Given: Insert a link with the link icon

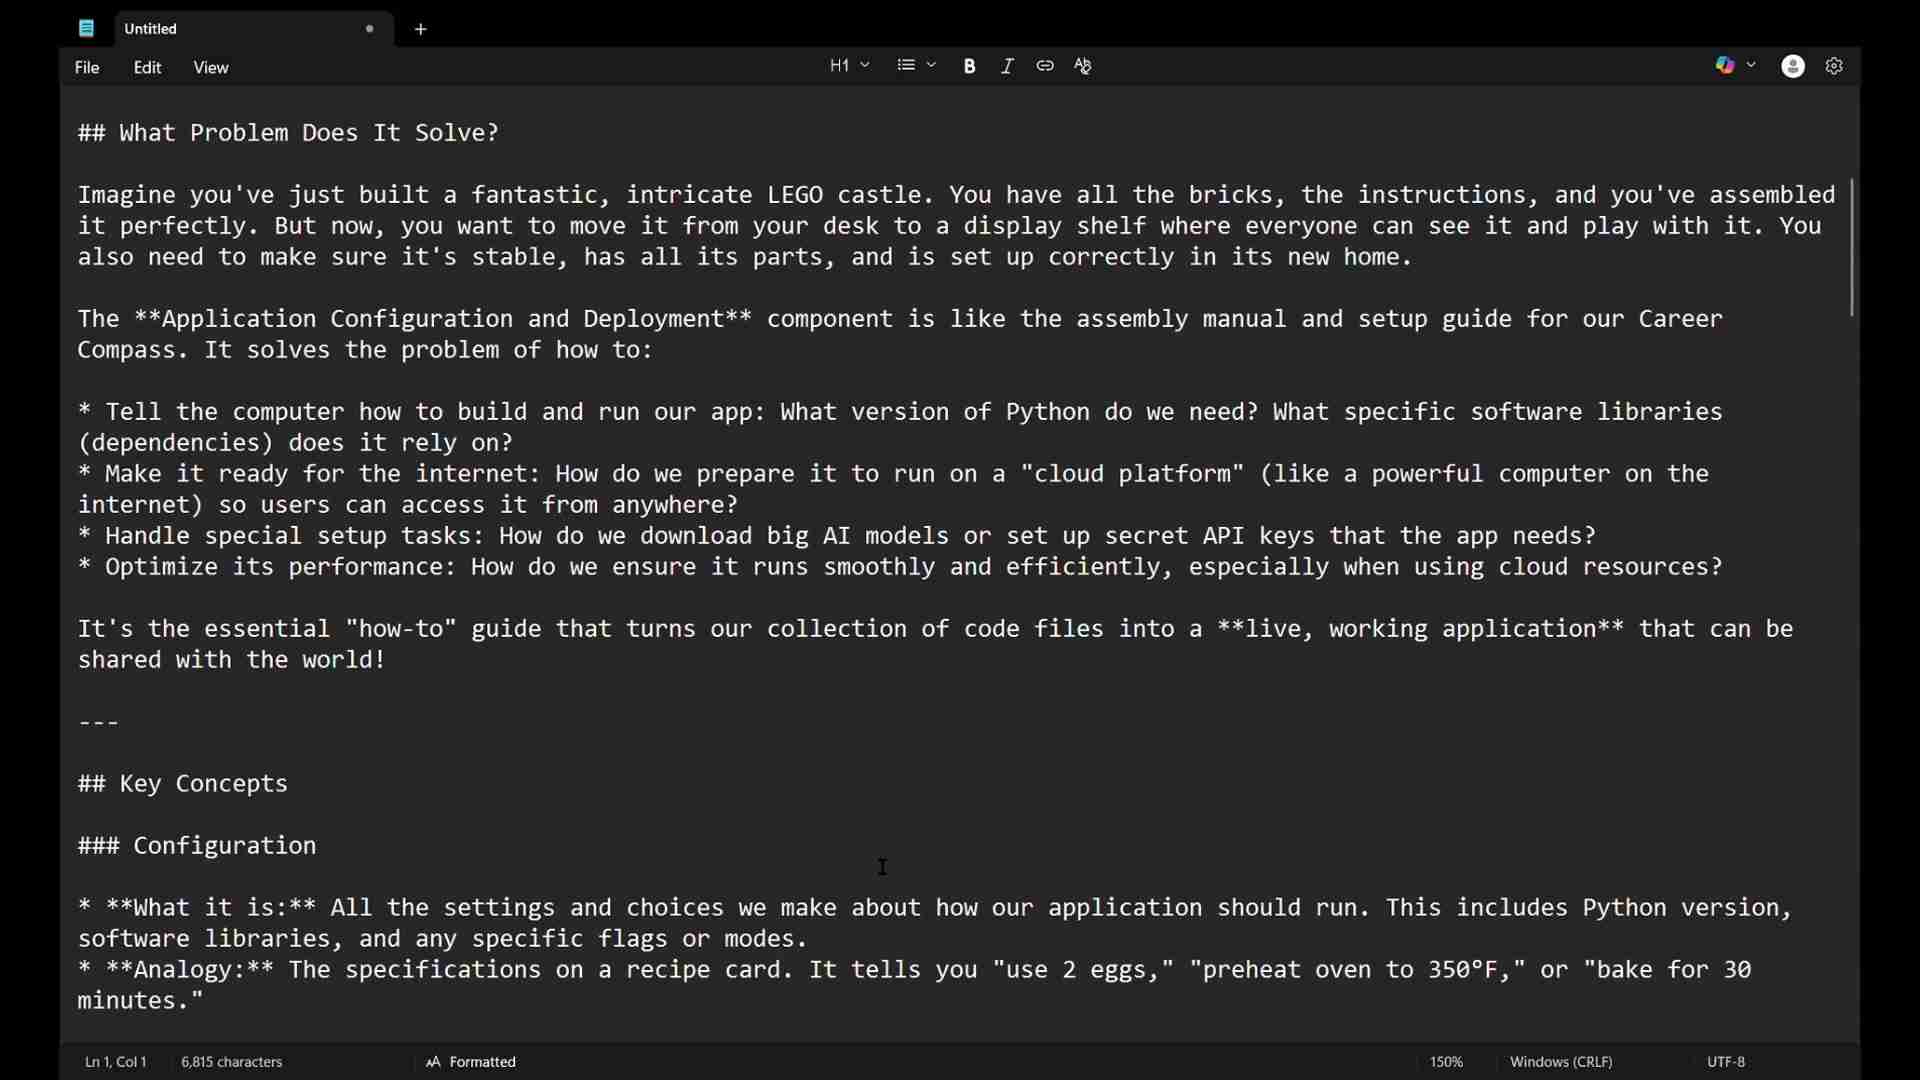Looking at the screenshot, I should coord(1046,66).
